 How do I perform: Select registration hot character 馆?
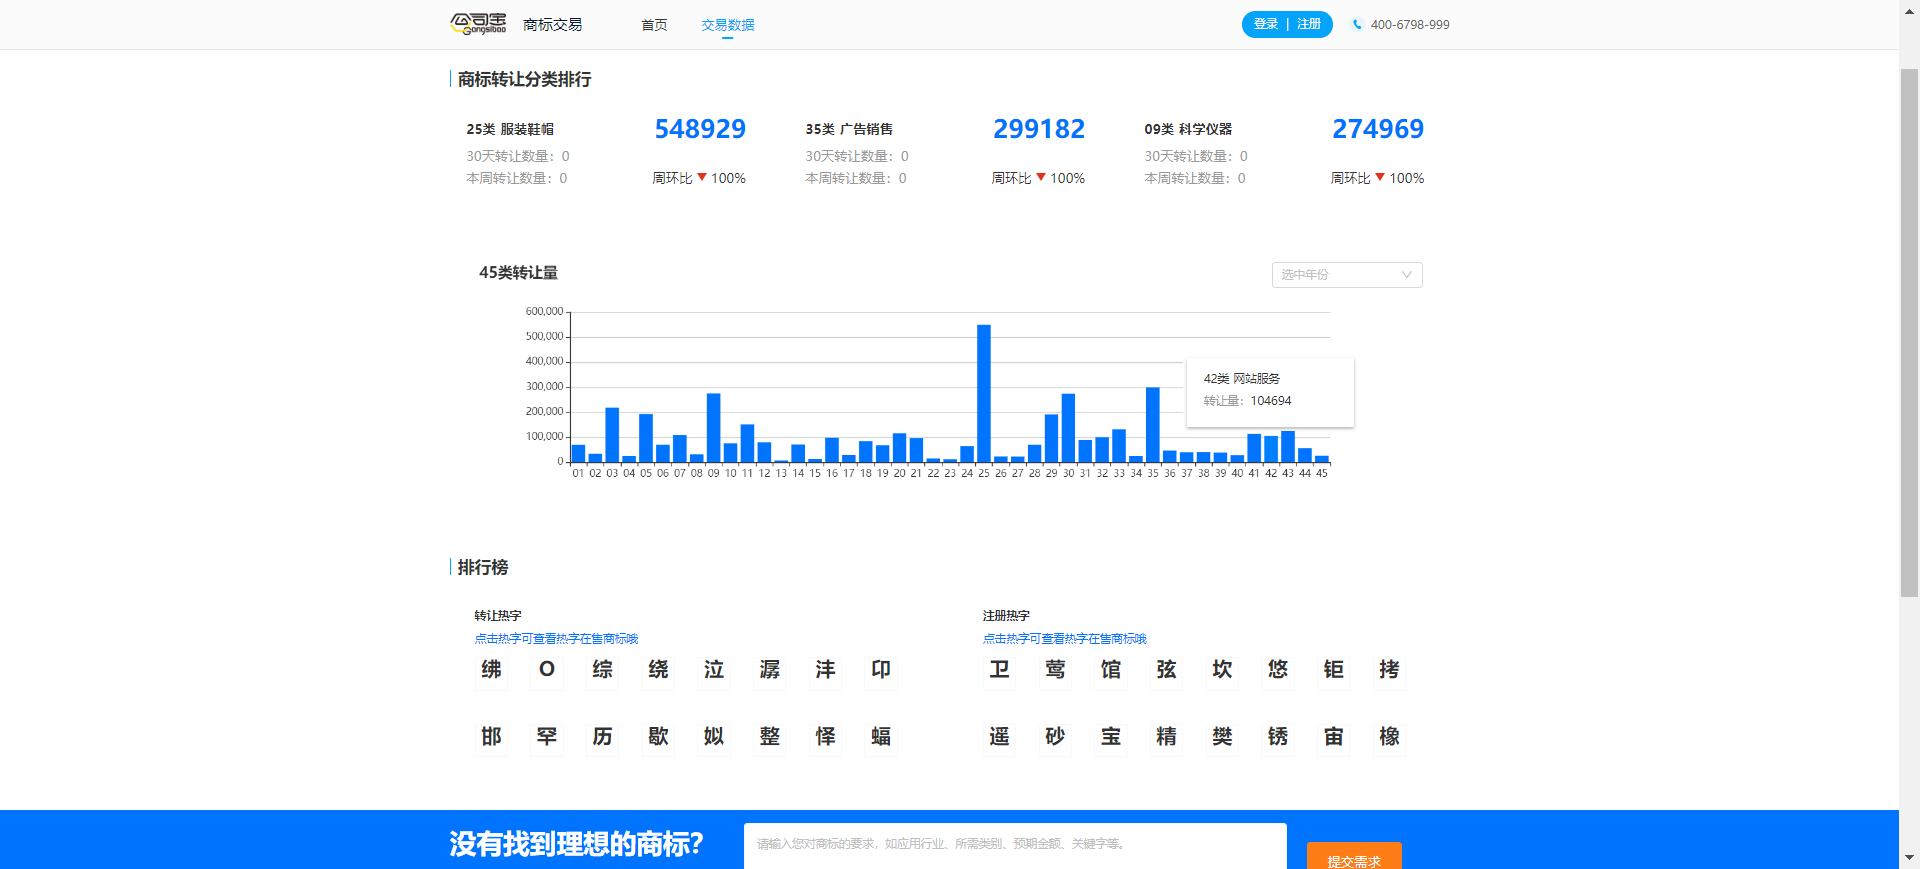(1111, 669)
